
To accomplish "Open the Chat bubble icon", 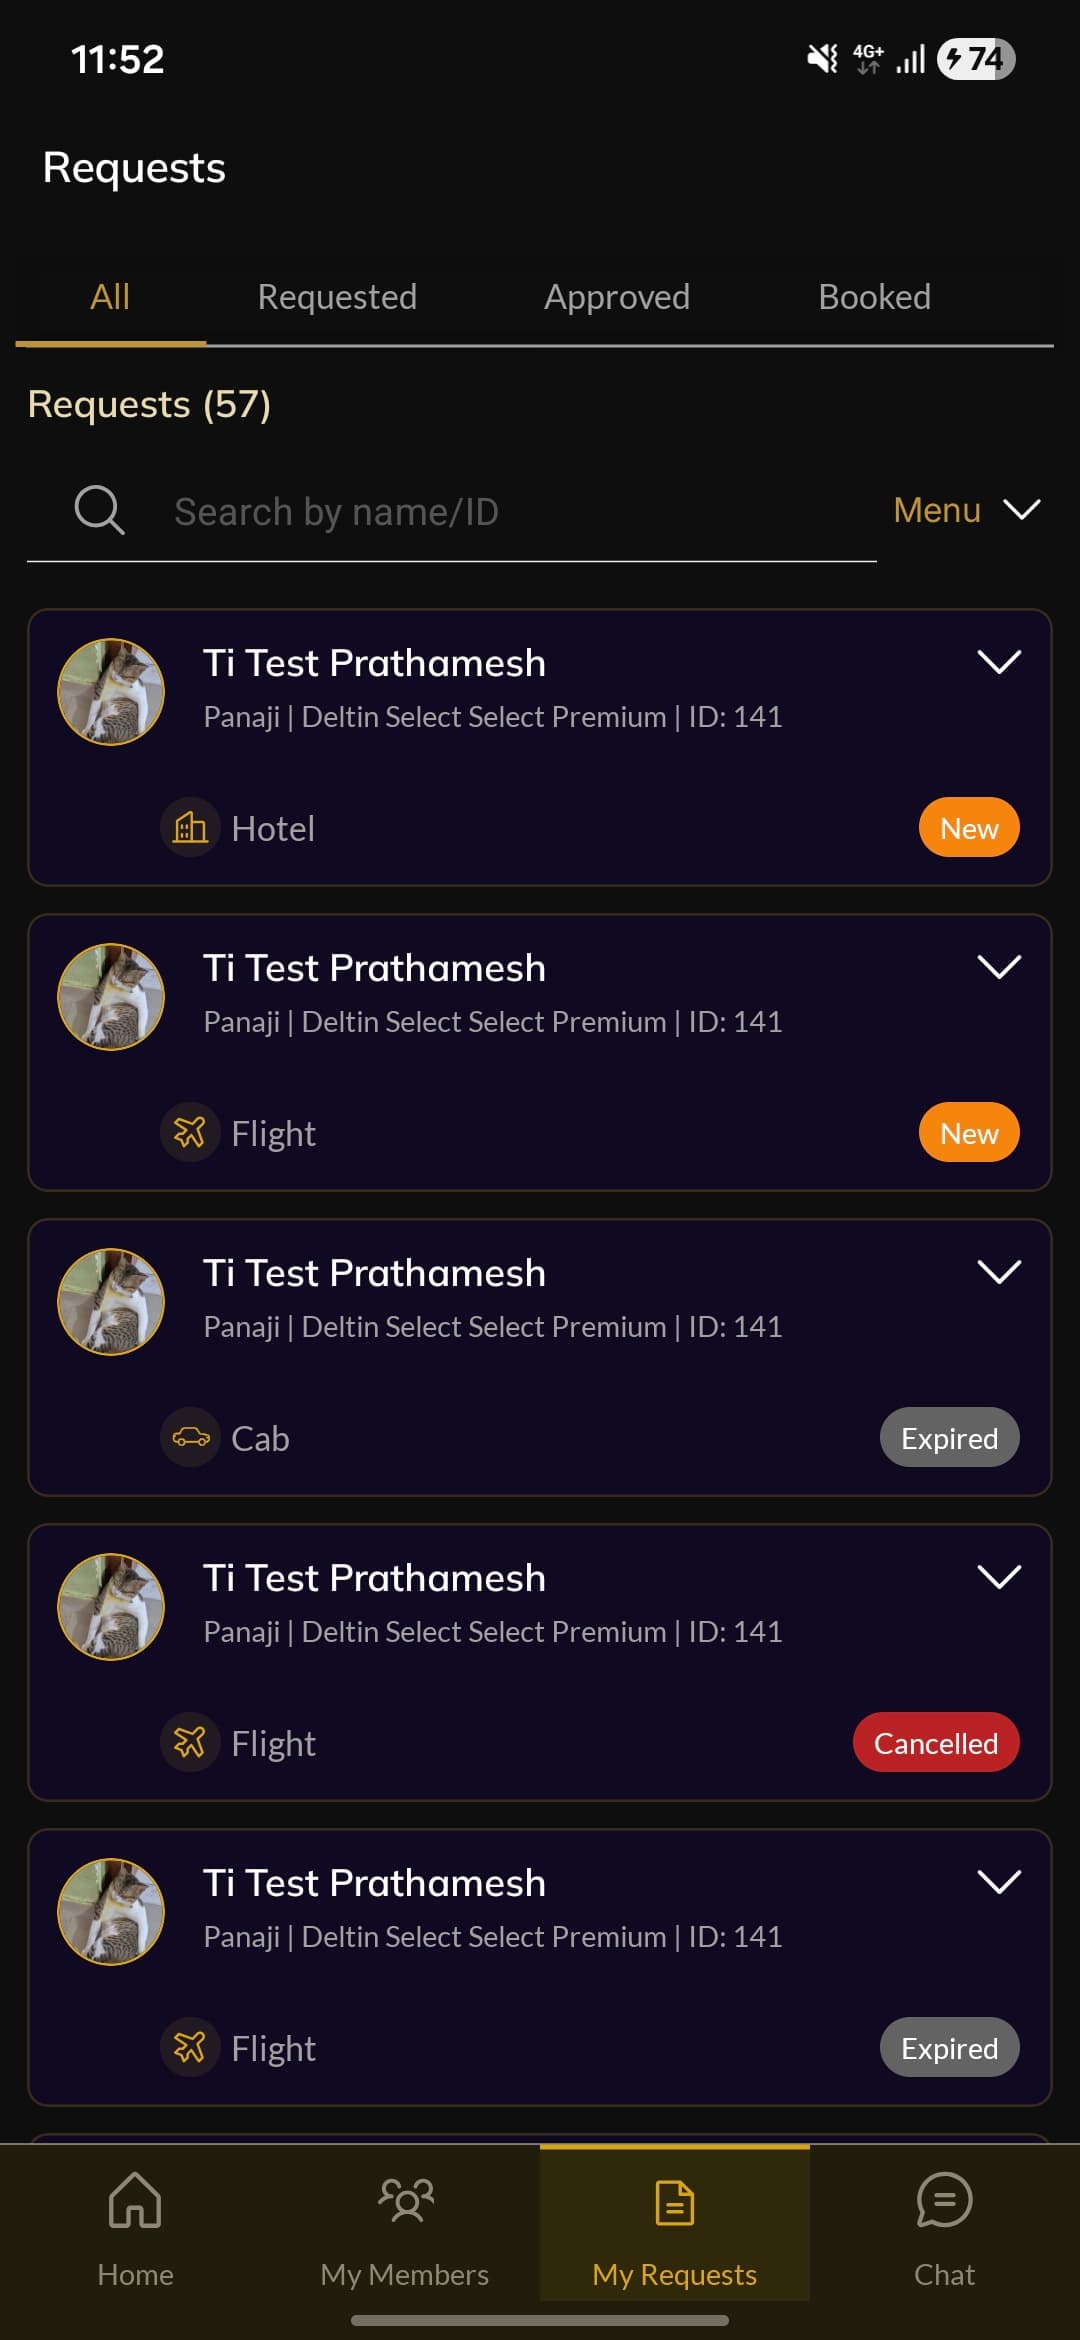I will [944, 2201].
